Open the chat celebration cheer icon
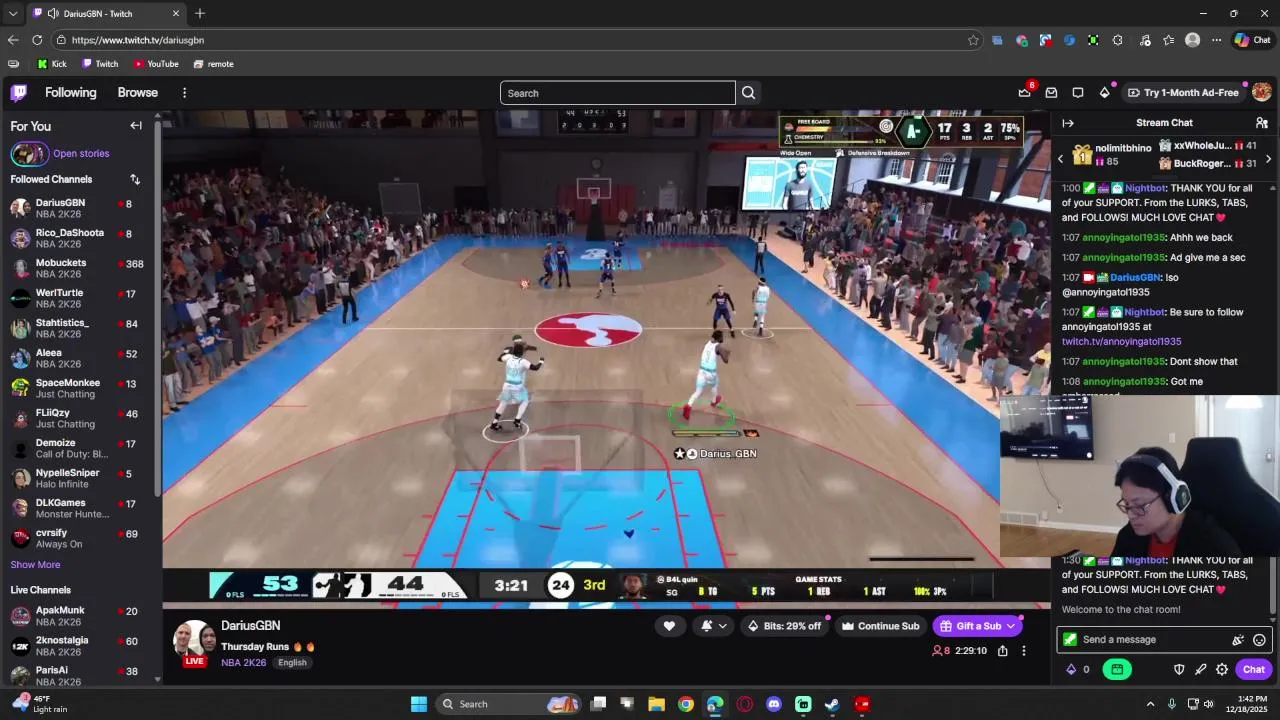 point(1238,640)
